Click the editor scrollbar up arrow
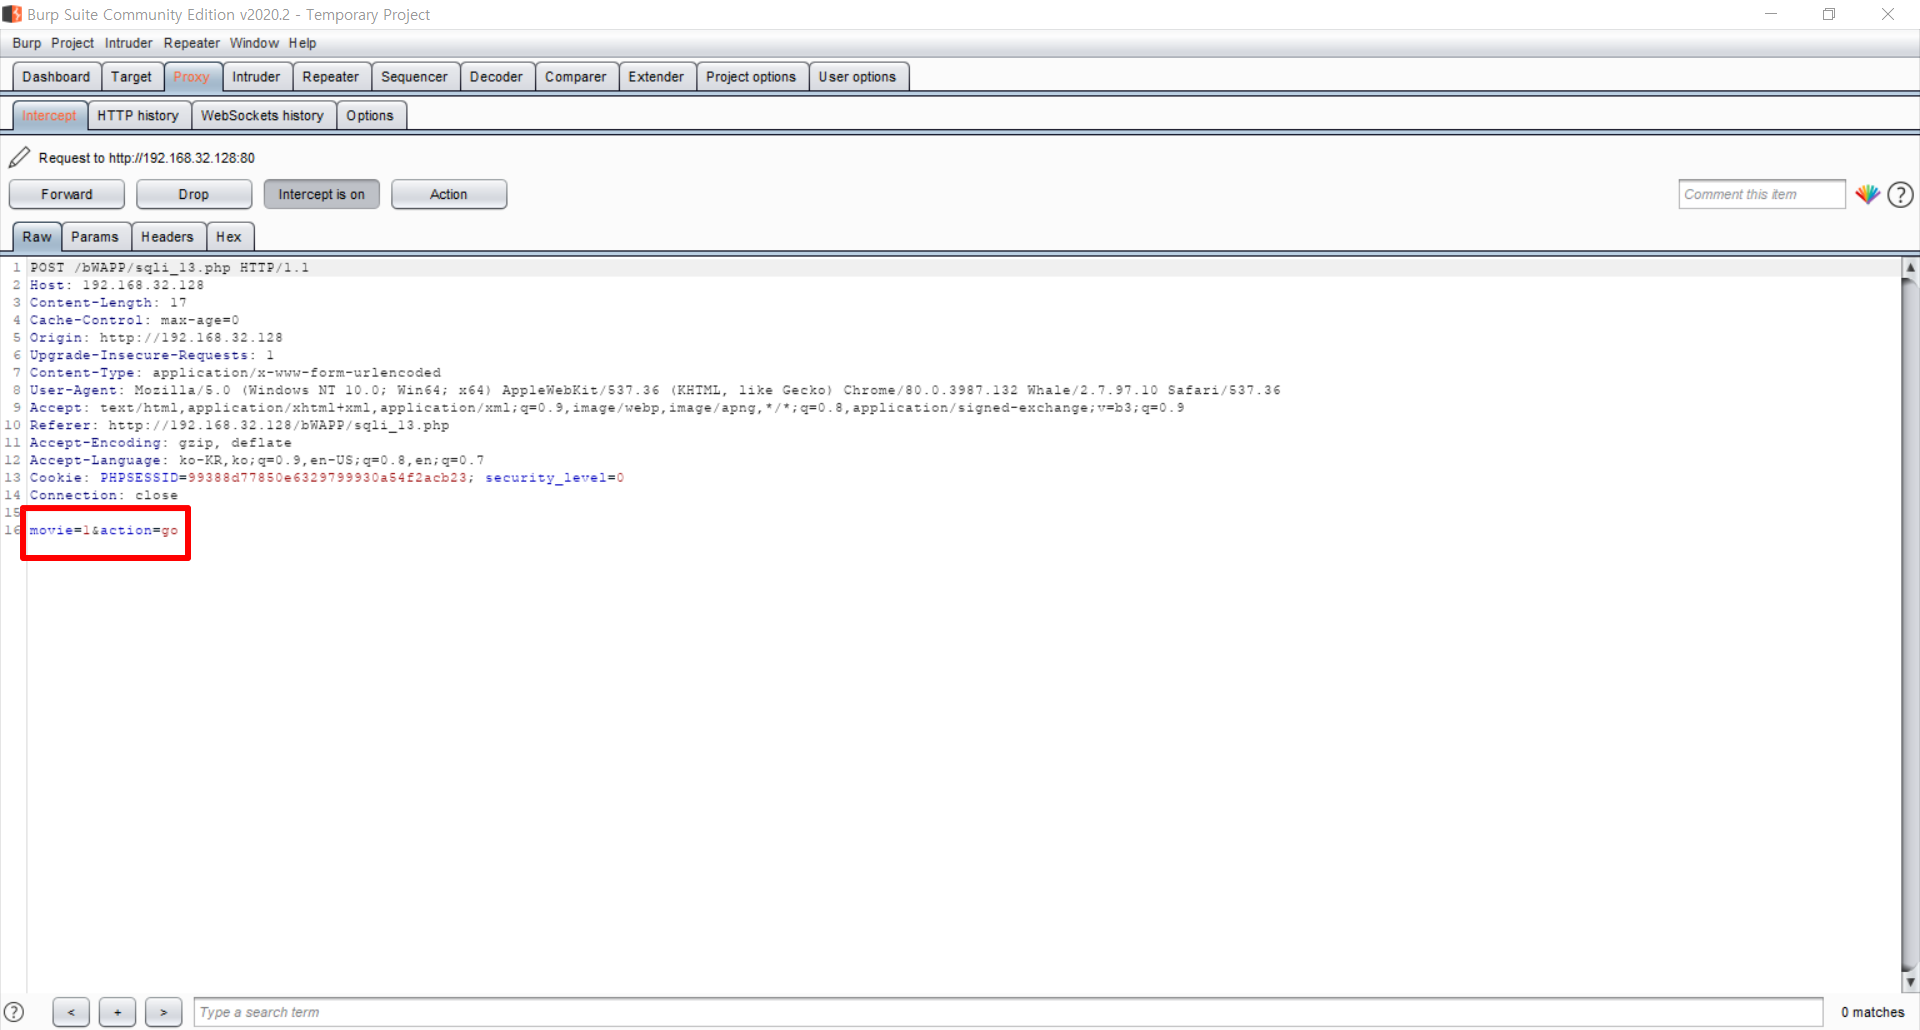1920x1030 pixels. (x=1910, y=267)
